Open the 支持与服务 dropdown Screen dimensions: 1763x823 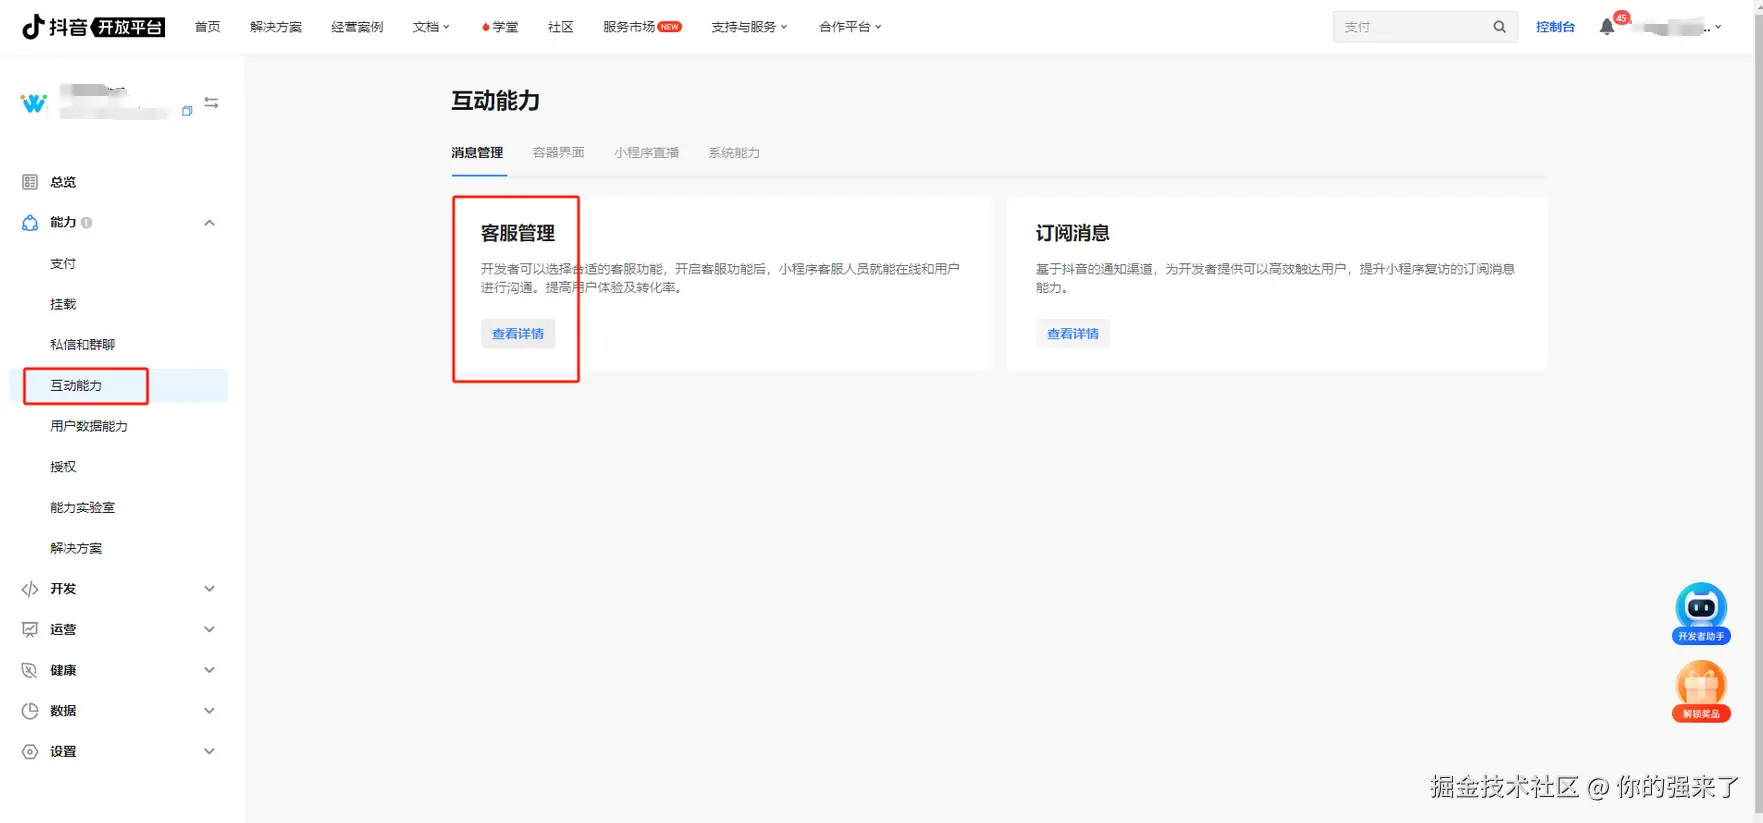749,27
